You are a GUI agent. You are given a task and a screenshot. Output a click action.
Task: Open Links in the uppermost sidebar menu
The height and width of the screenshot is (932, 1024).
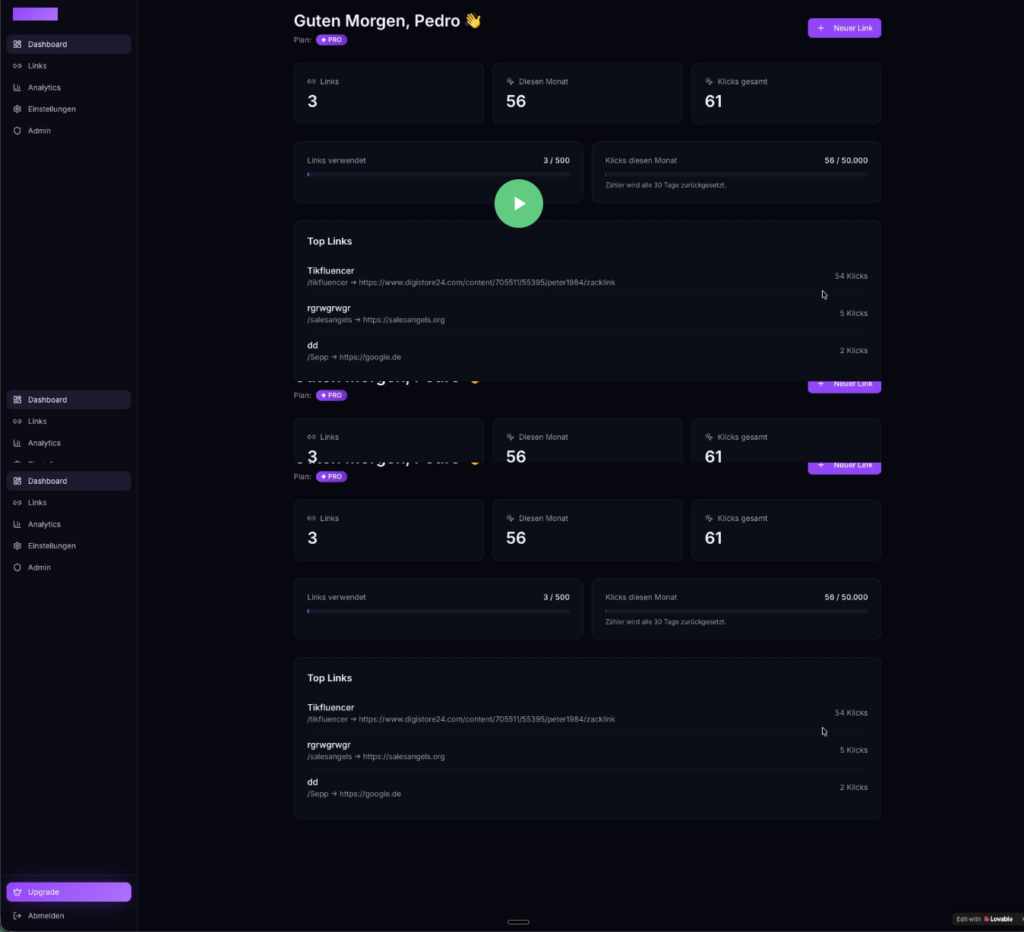click(69, 66)
